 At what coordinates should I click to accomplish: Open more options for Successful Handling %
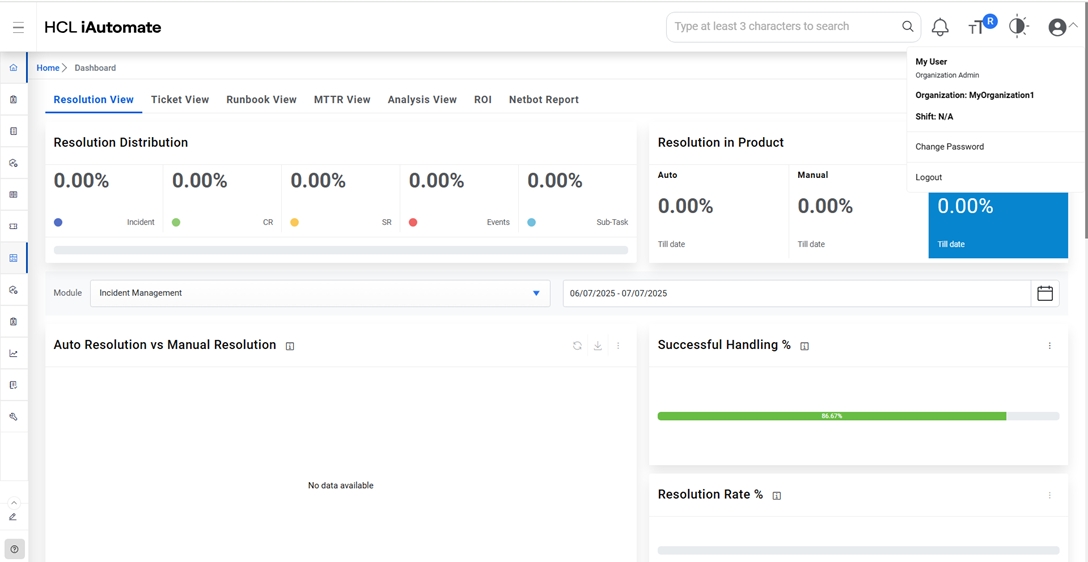coord(1050,346)
